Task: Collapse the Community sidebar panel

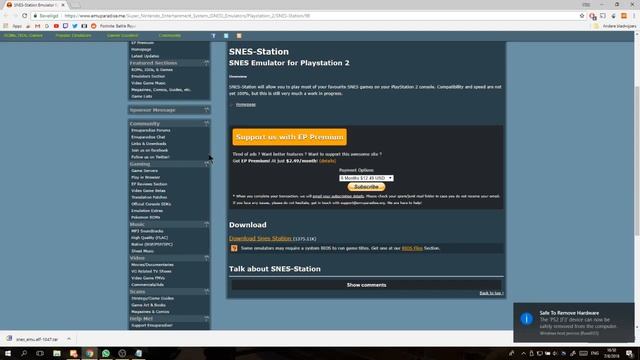Action: tap(207, 123)
